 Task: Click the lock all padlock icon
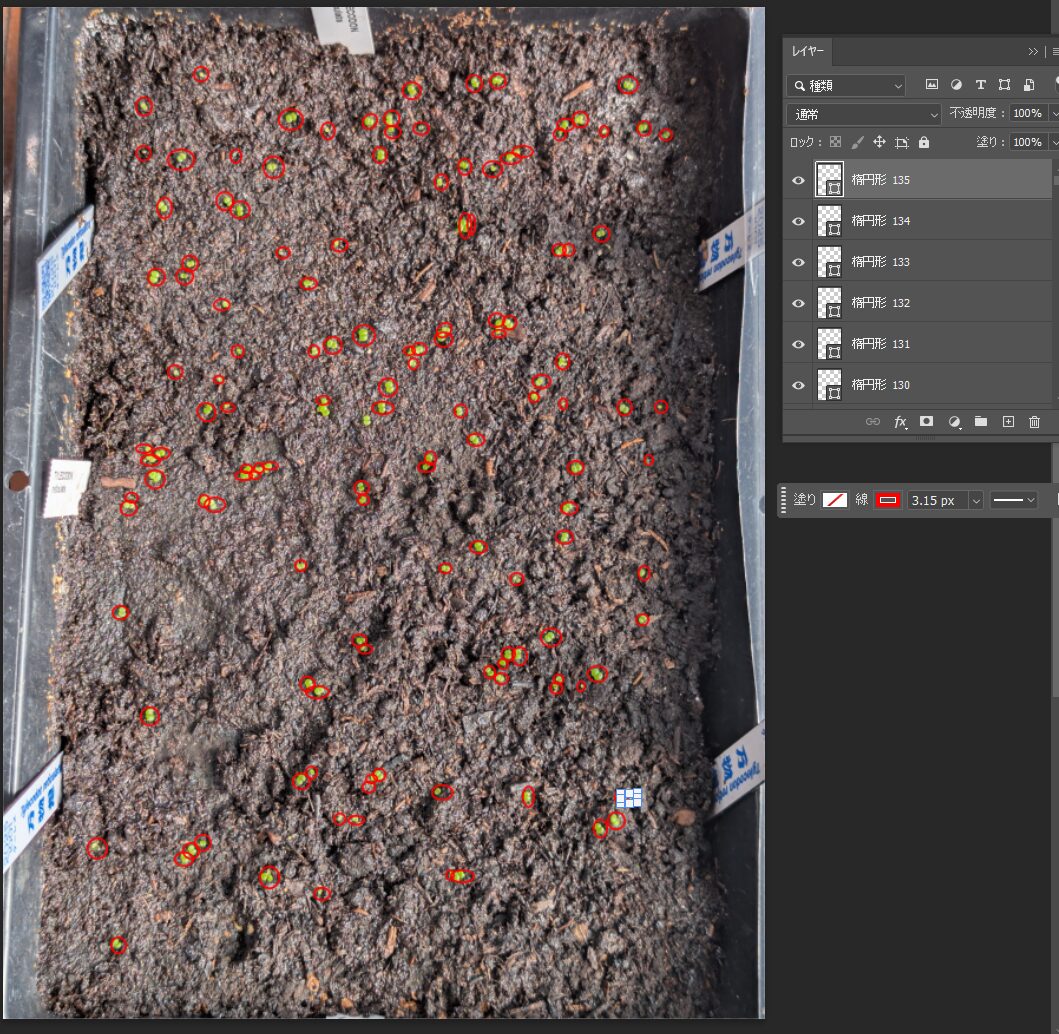[x=924, y=142]
